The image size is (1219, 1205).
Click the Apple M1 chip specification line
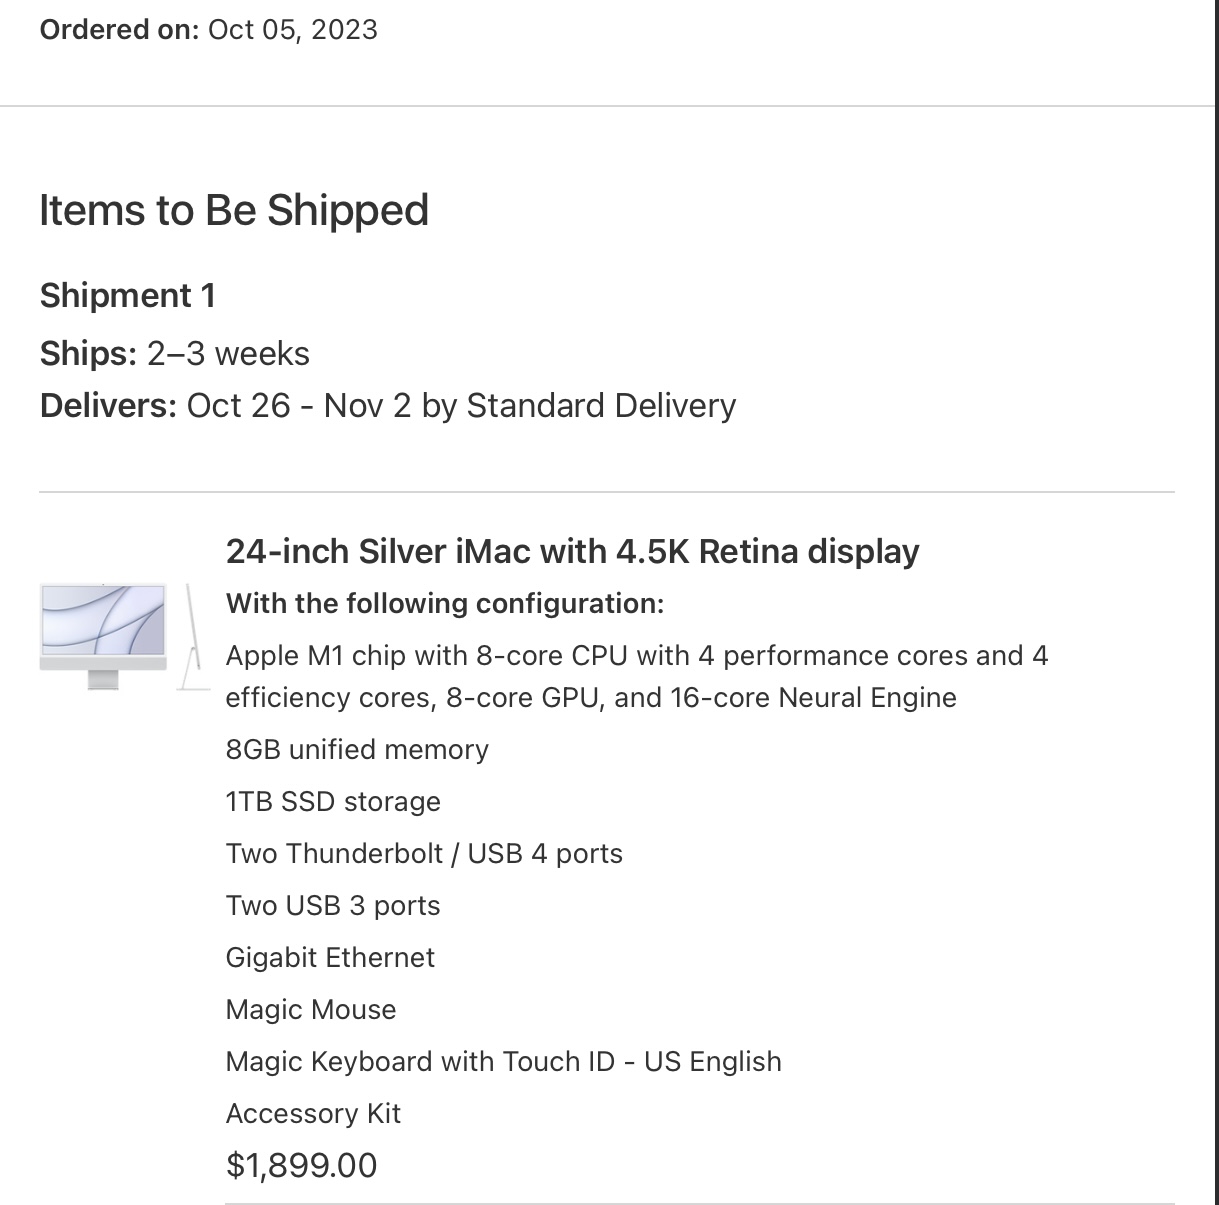(x=636, y=656)
